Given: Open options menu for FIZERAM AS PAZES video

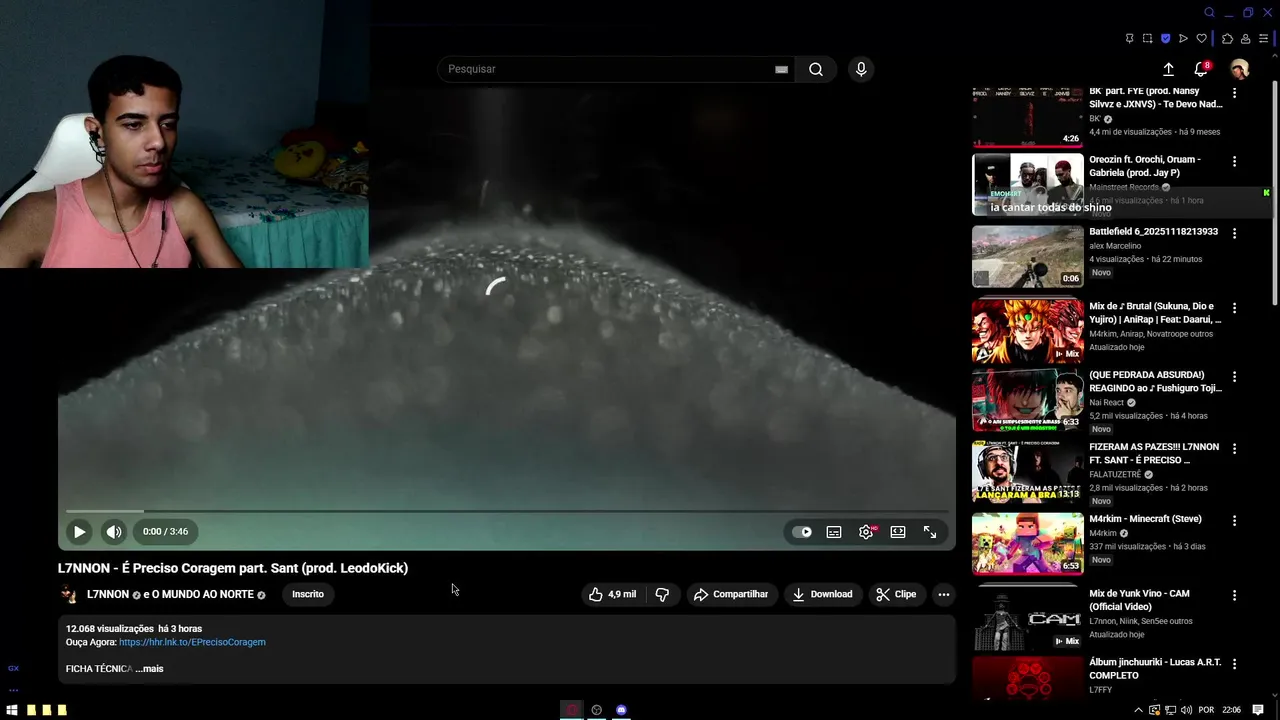Looking at the screenshot, I should click(x=1234, y=449).
